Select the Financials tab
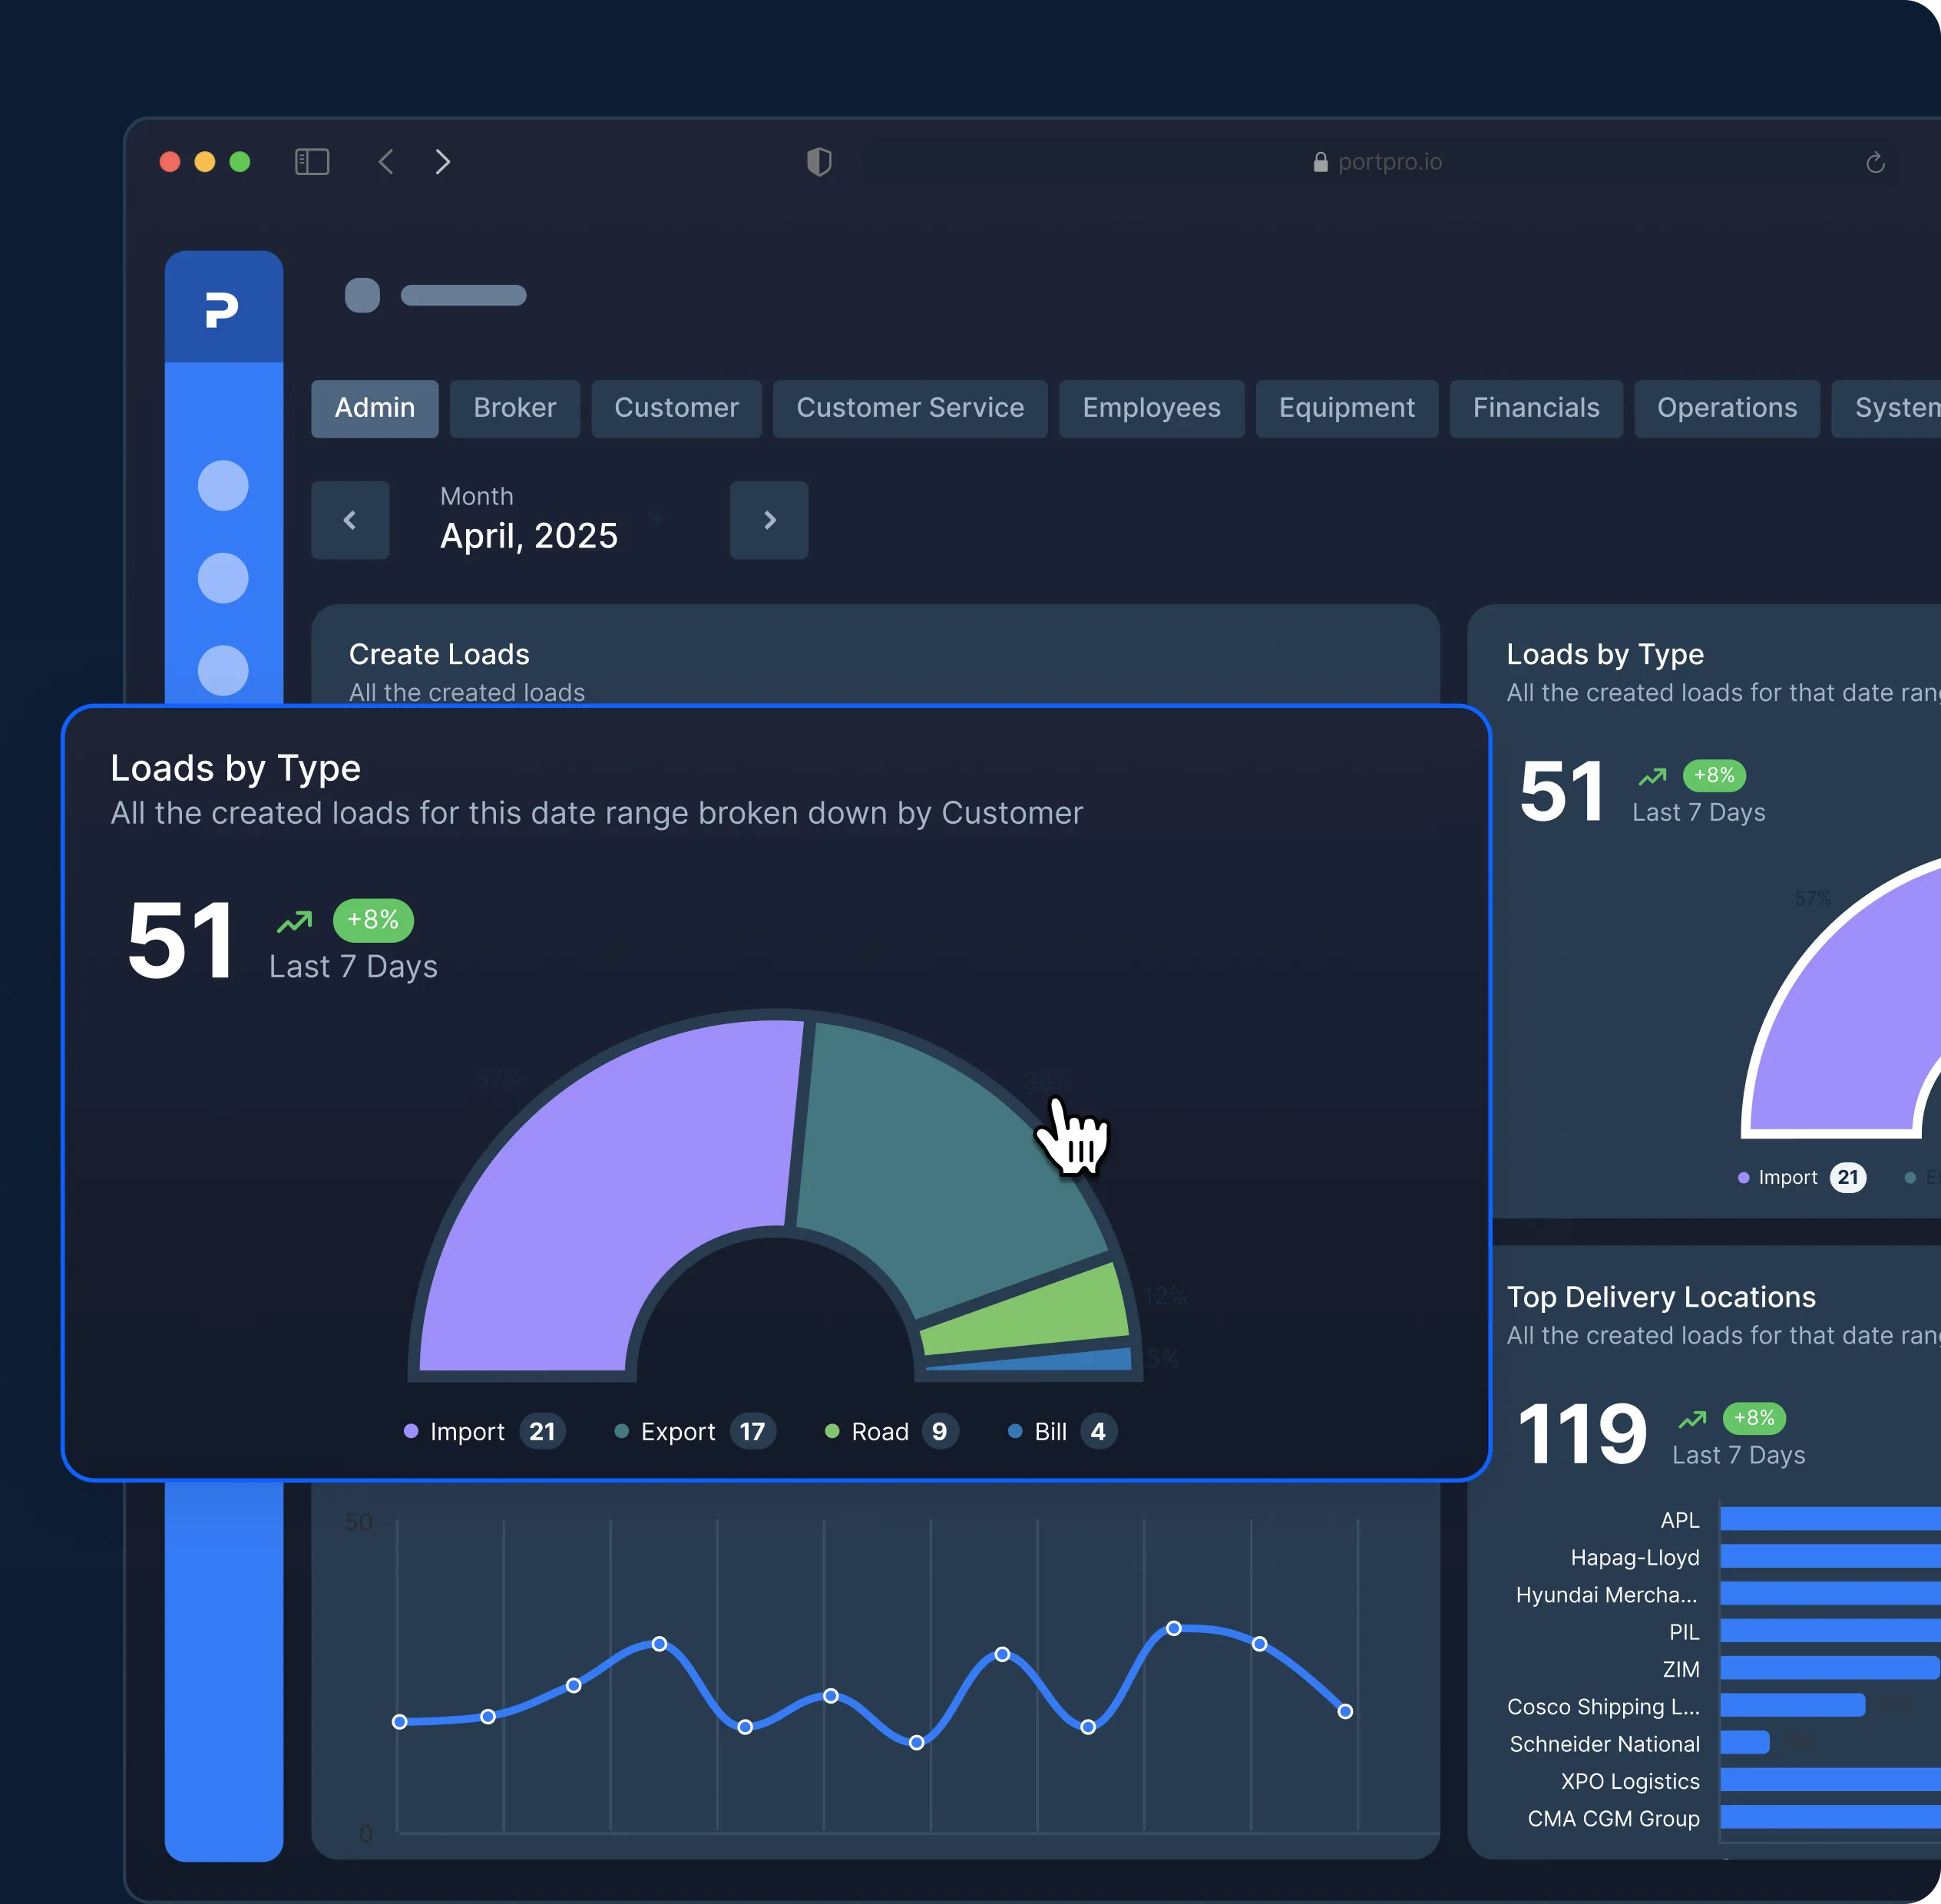The height and width of the screenshot is (1904, 1941). (1535, 408)
